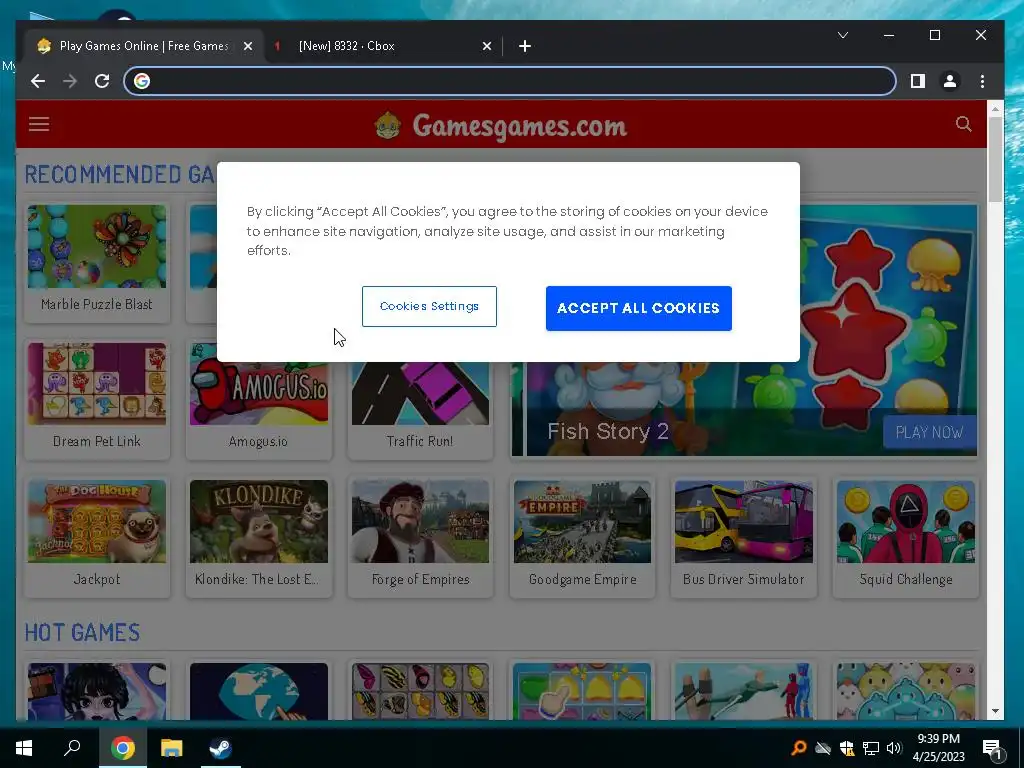Open the hamburger menu on Gamesgames
1024x768 pixels.
[39, 124]
